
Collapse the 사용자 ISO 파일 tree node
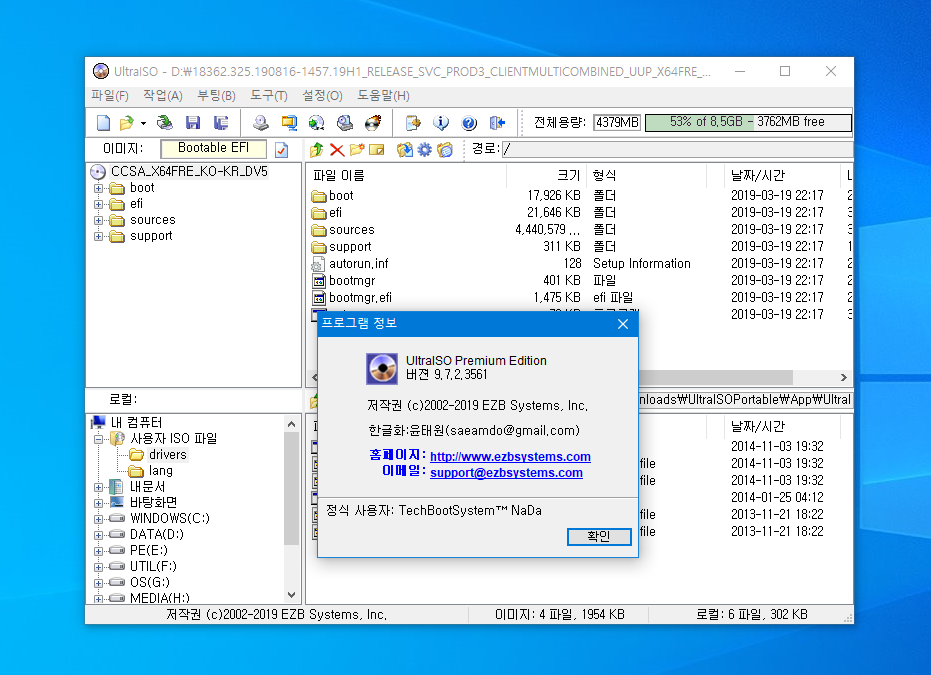[99, 439]
